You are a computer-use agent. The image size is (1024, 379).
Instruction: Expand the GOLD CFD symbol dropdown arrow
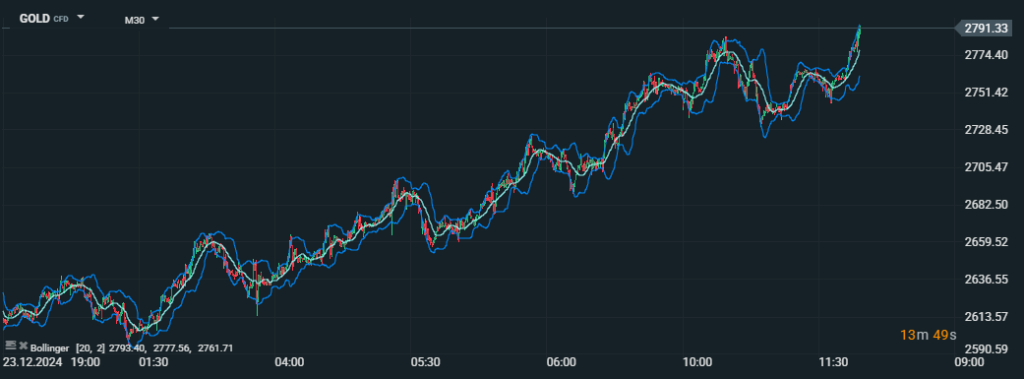coord(80,18)
